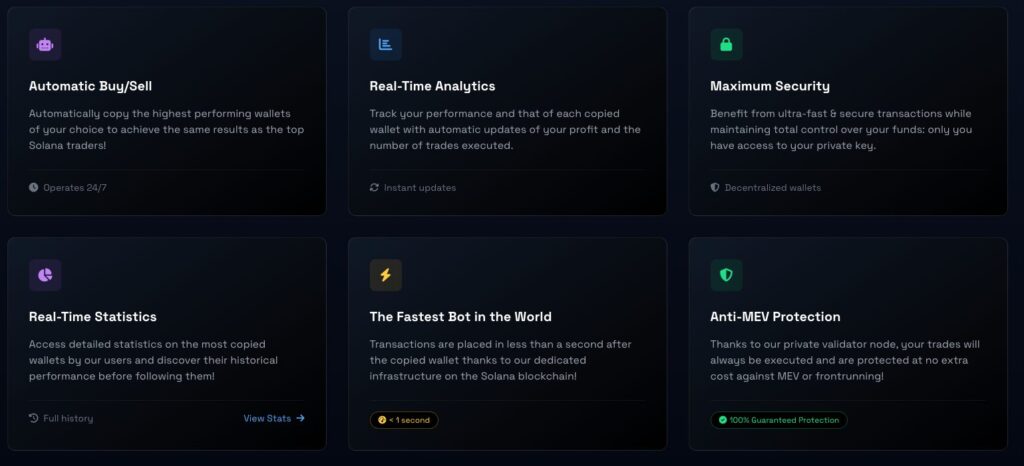Click the purple pie chart statistics icon

[45, 275]
